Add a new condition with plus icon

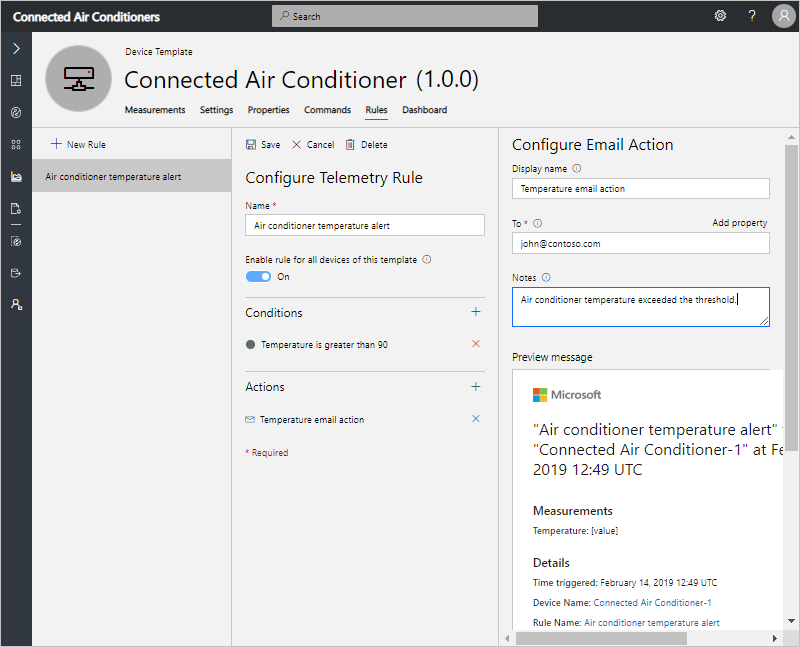[476, 312]
